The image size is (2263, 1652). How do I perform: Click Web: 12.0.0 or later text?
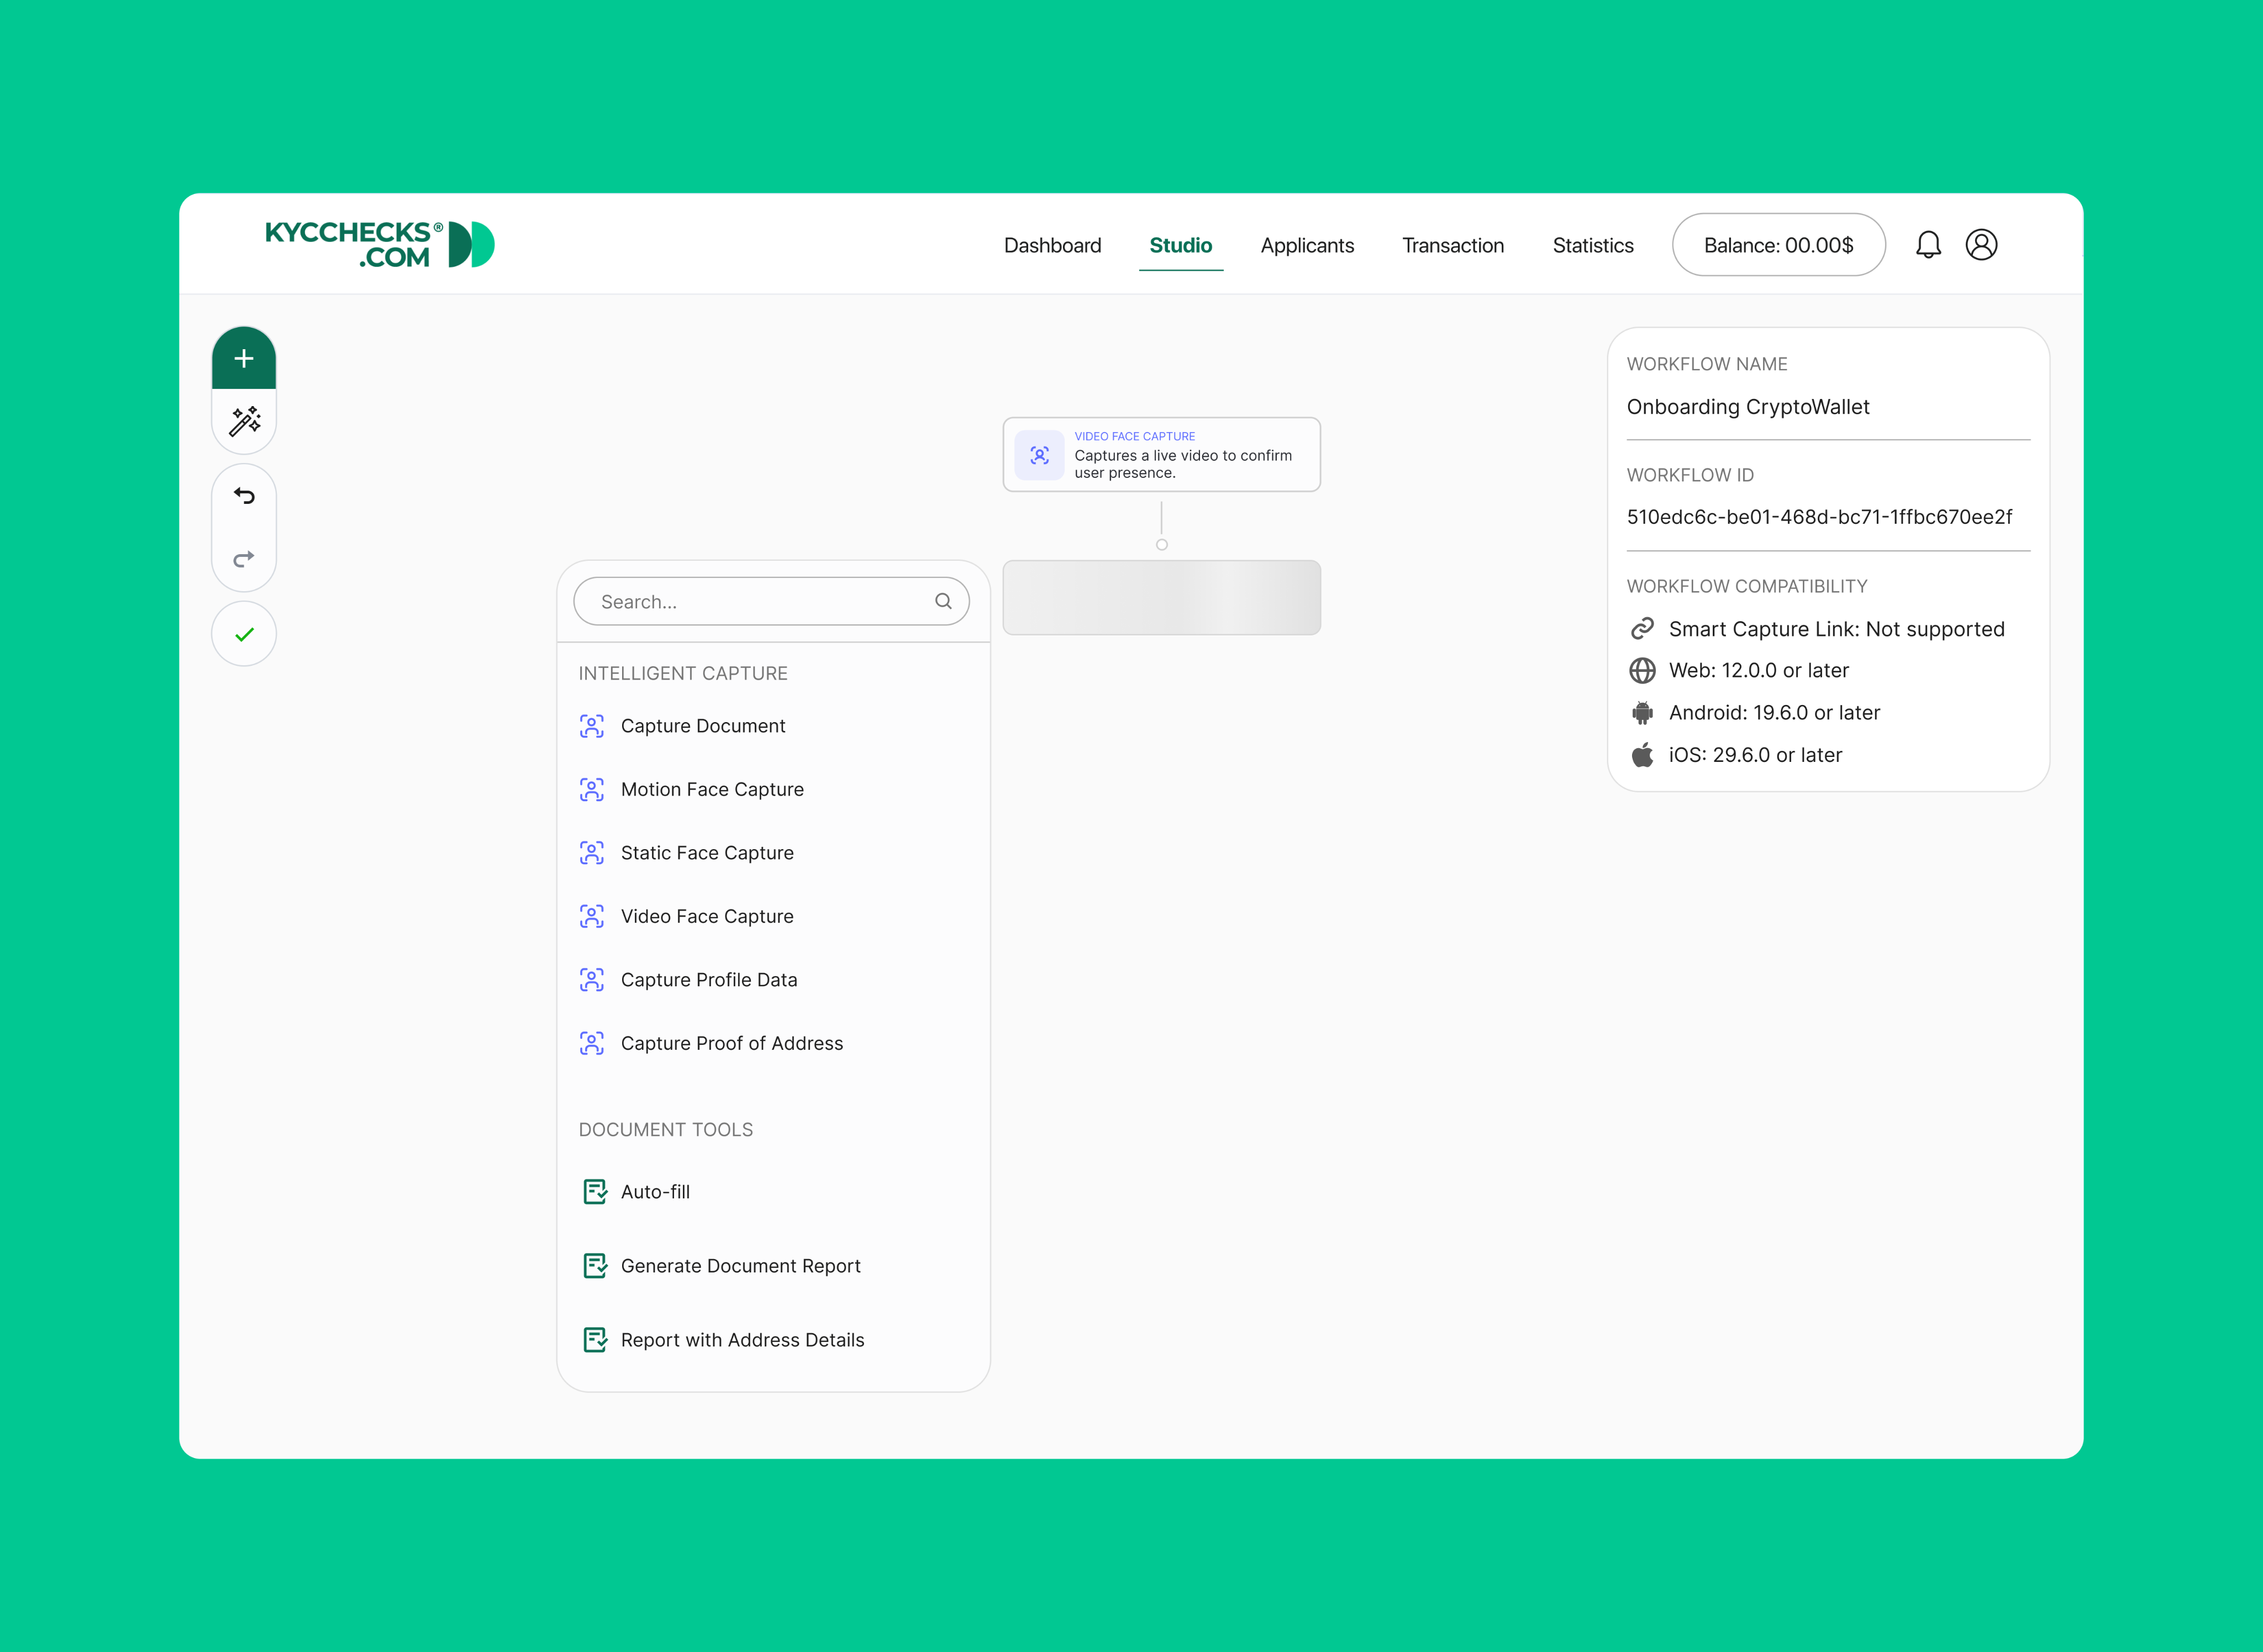1758,670
